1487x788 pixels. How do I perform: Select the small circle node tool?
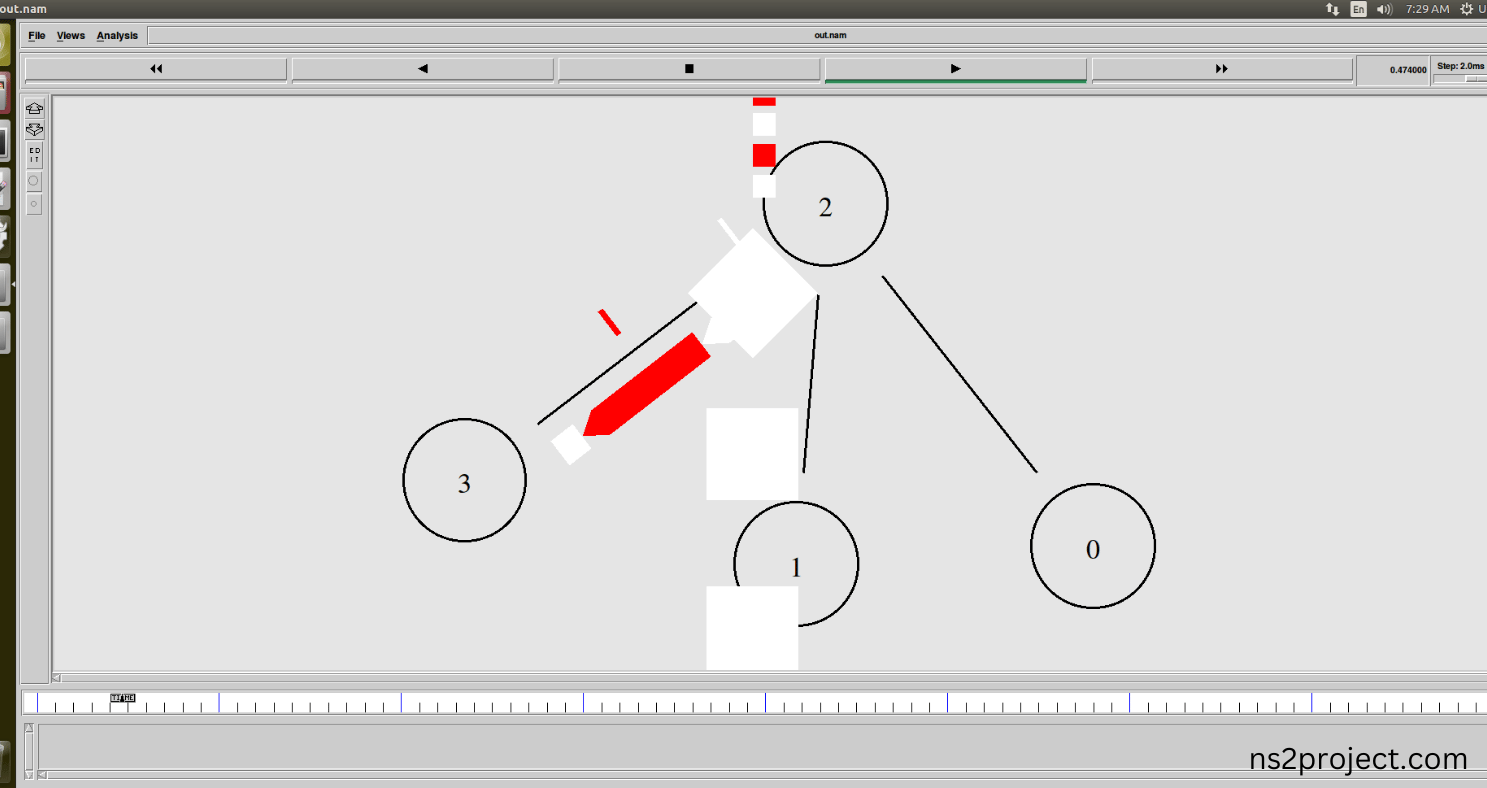[x=34, y=204]
